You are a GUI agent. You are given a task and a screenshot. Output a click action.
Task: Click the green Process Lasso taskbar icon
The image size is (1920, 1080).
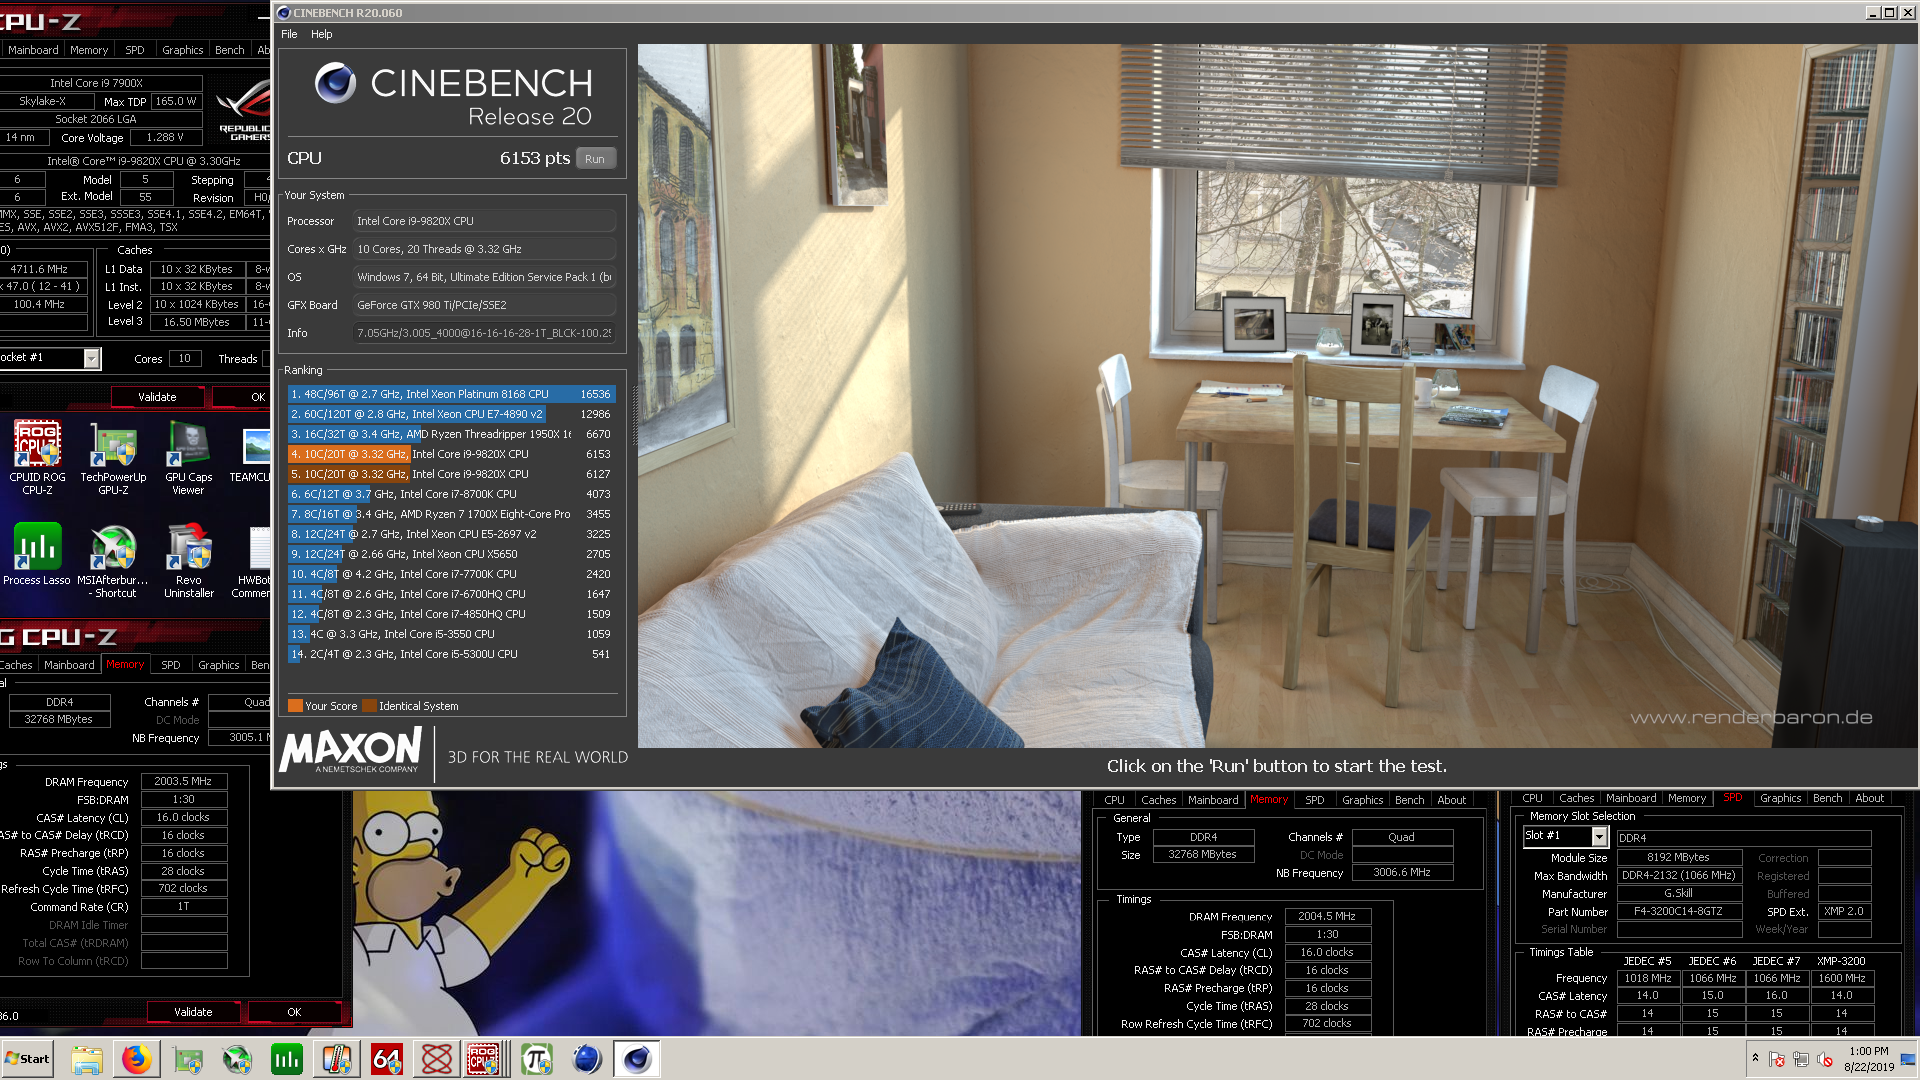click(x=287, y=1059)
